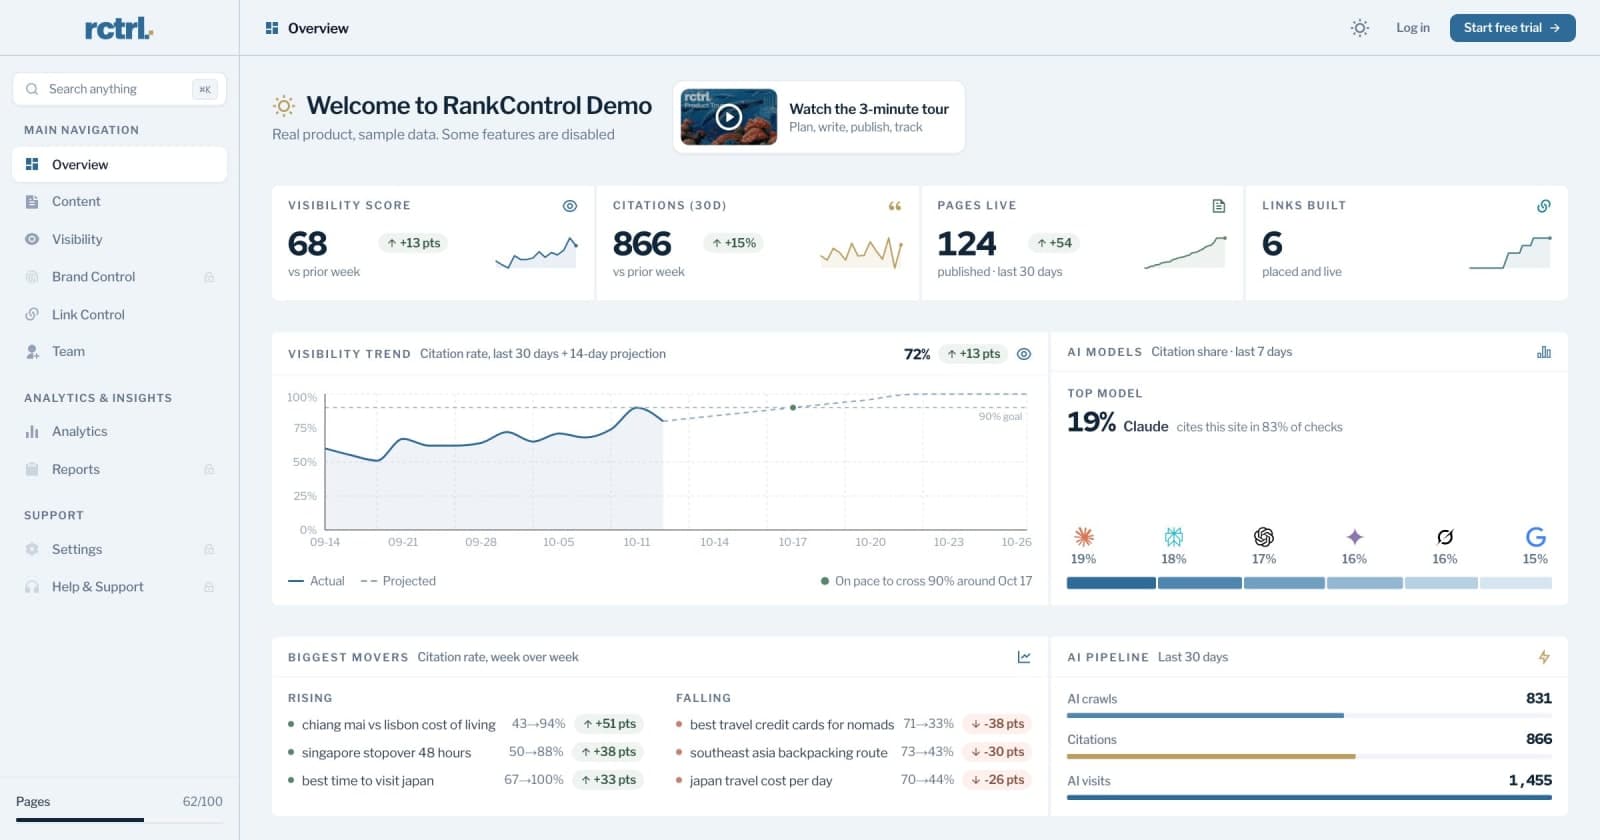Open the Visibility Score eye icon

570,206
